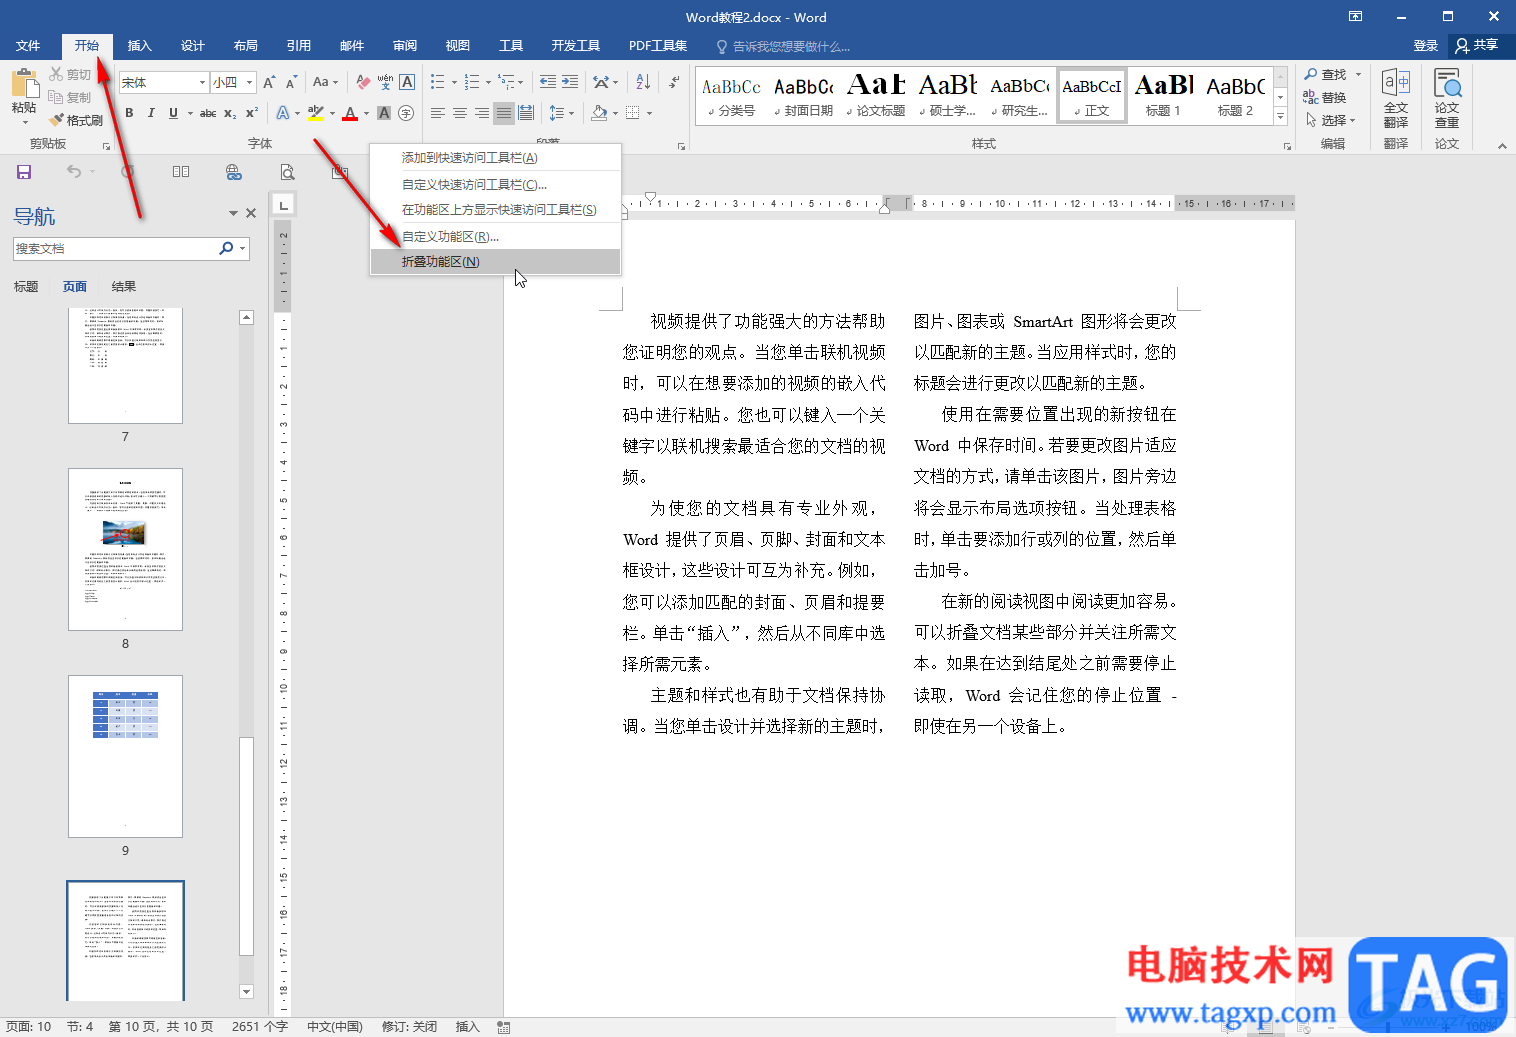Open the File (文件) tab
The image size is (1516, 1037).
28,46
